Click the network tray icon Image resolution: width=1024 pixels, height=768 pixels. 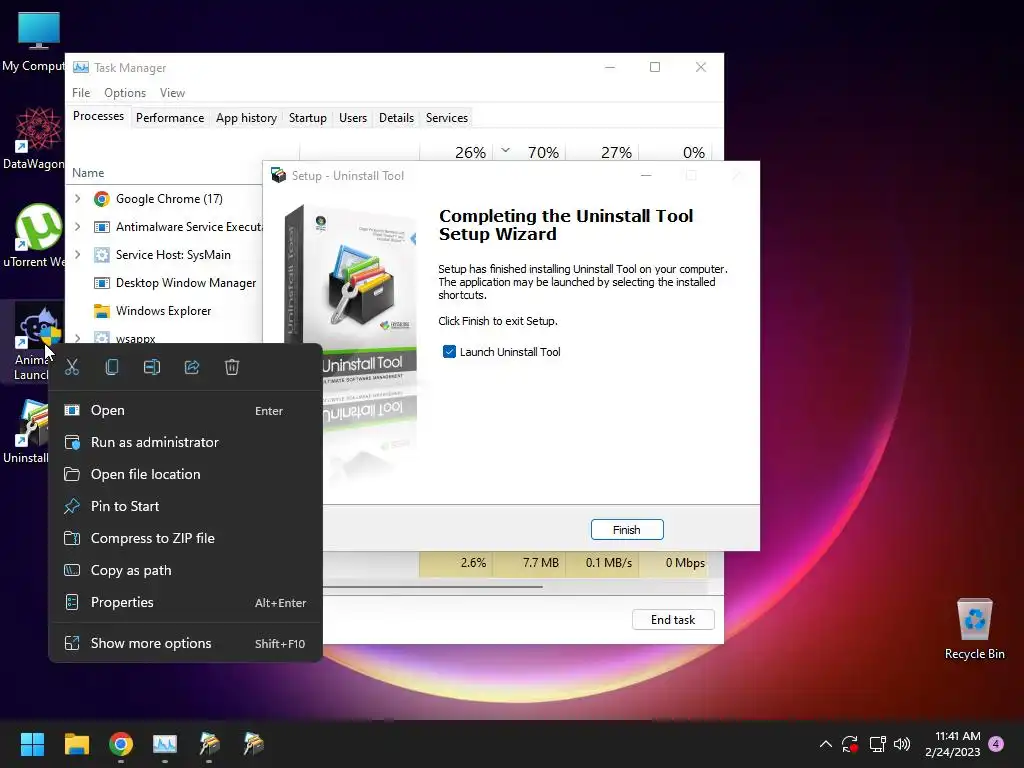point(877,744)
